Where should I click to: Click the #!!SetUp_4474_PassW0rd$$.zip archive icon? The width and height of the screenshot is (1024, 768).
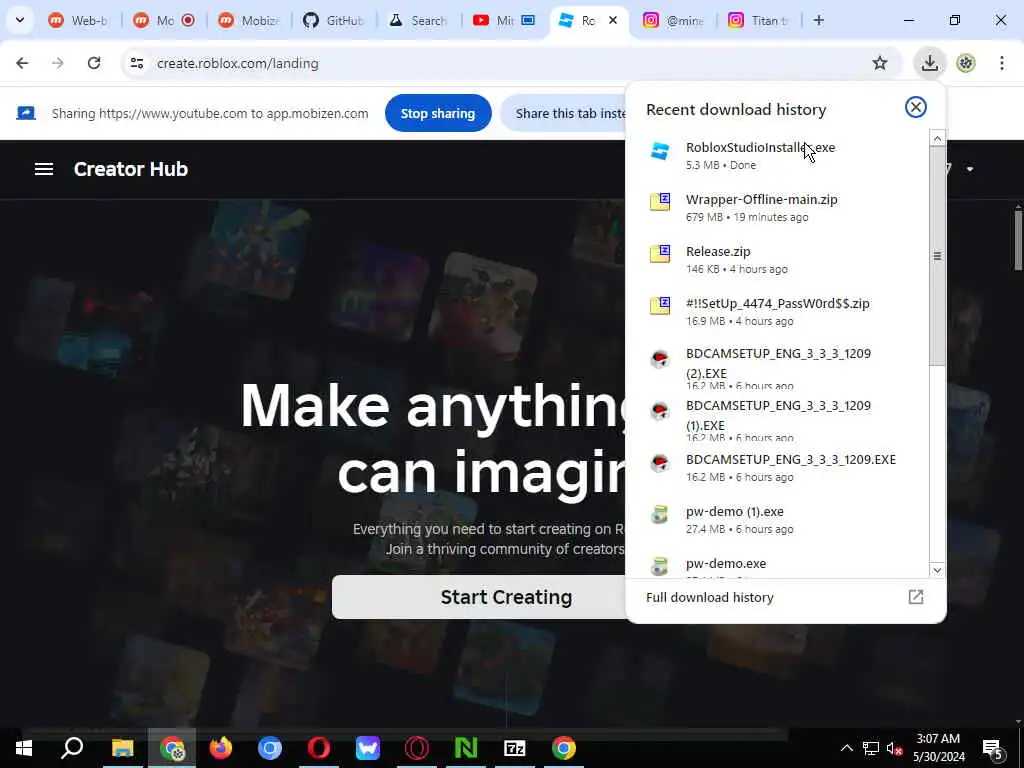tap(660, 306)
